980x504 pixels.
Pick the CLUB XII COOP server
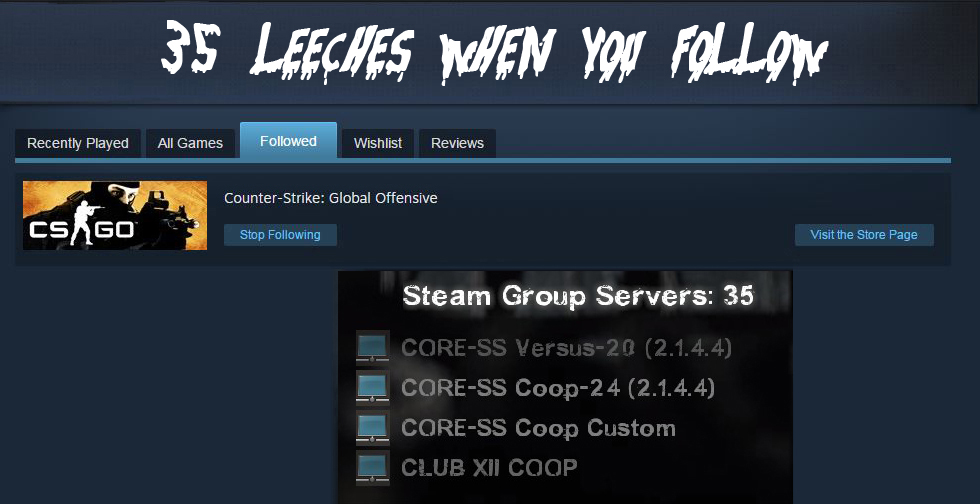pyautogui.click(x=489, y=468)
